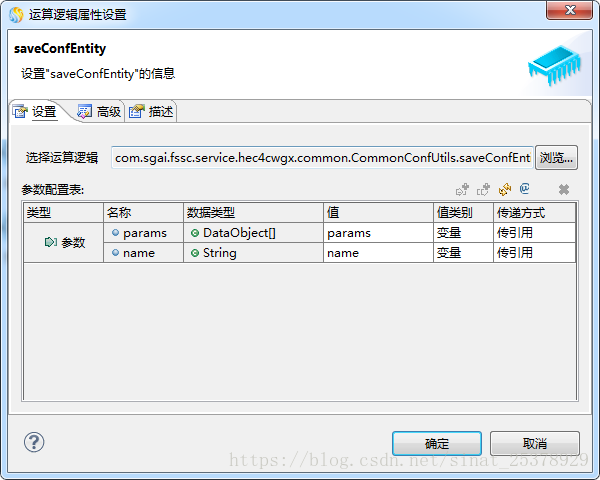Click the blue dot beside name parameter

(x=115, y=253)
